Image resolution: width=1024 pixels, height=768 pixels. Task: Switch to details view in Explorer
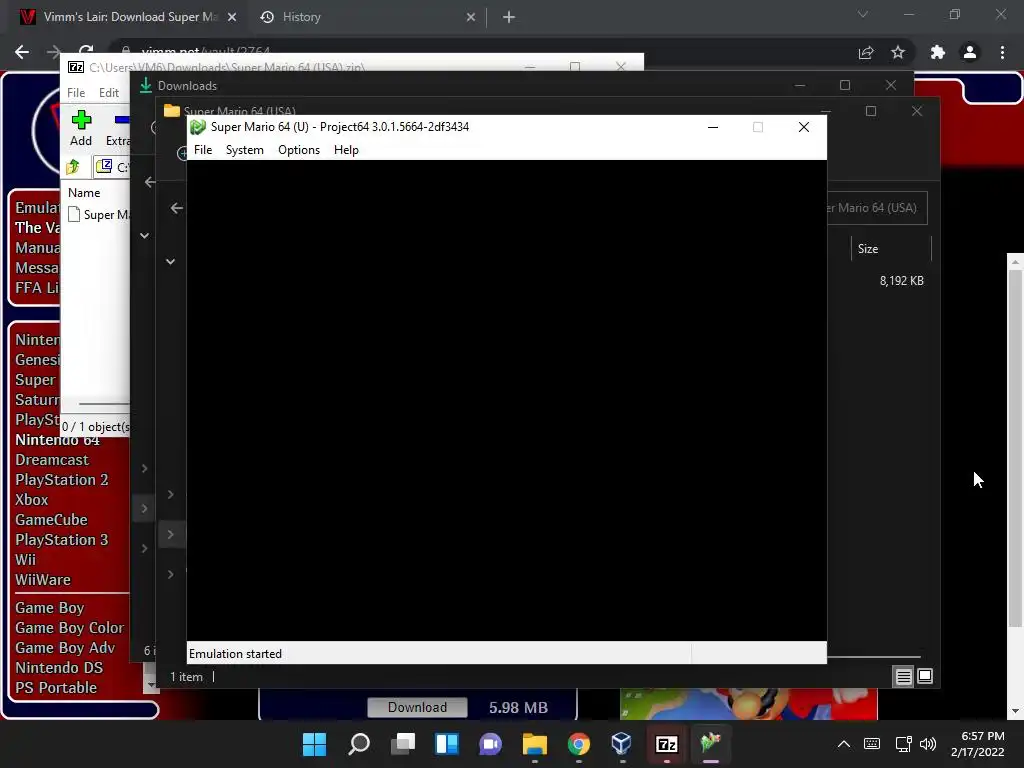coord(903,677)
